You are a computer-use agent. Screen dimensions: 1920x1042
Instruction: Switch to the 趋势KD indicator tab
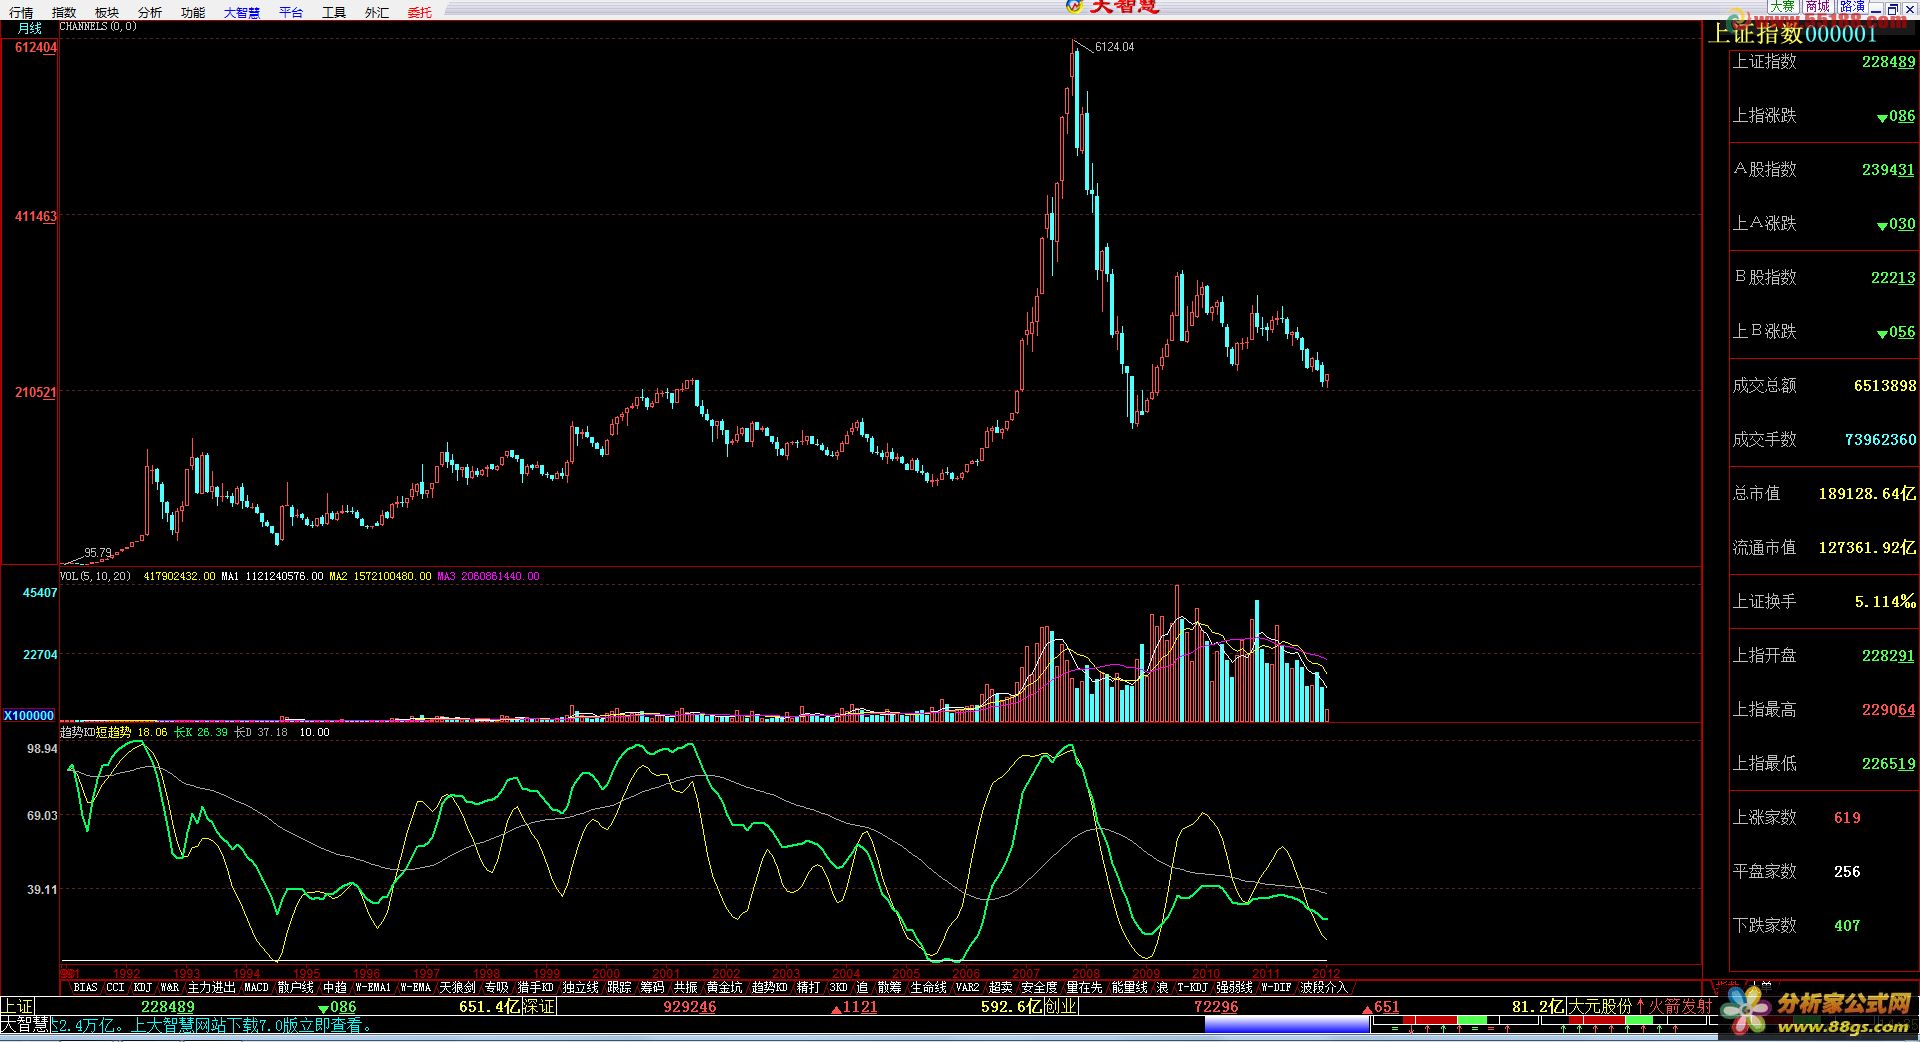(769, 987)
